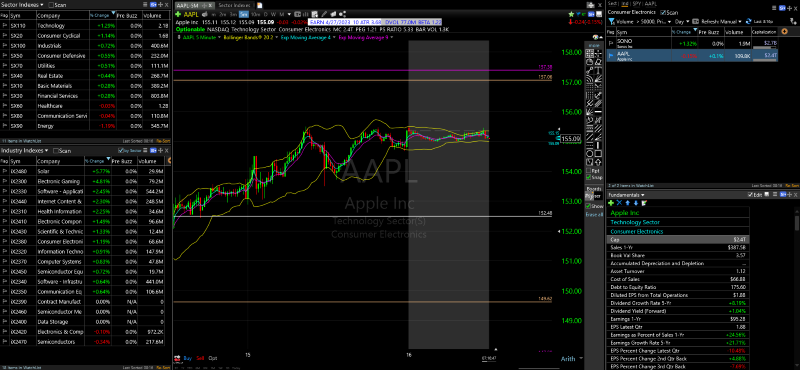The width and height of the screenshot is (800, 370).
Task: Click the blue up arrow in Fundamentals
Action: (x=628, y=203)
